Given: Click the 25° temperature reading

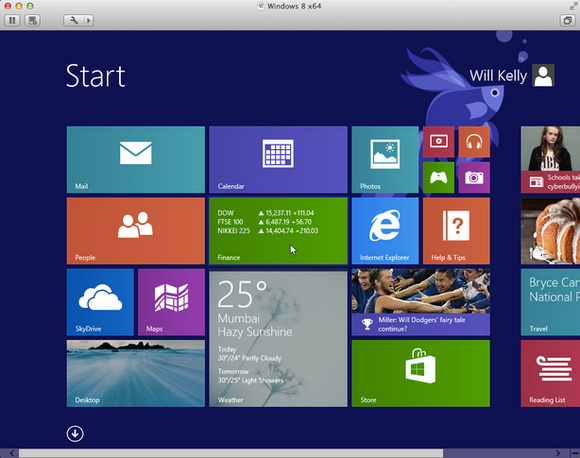Looking at the screenshot, I should click(x=242, y=294).
